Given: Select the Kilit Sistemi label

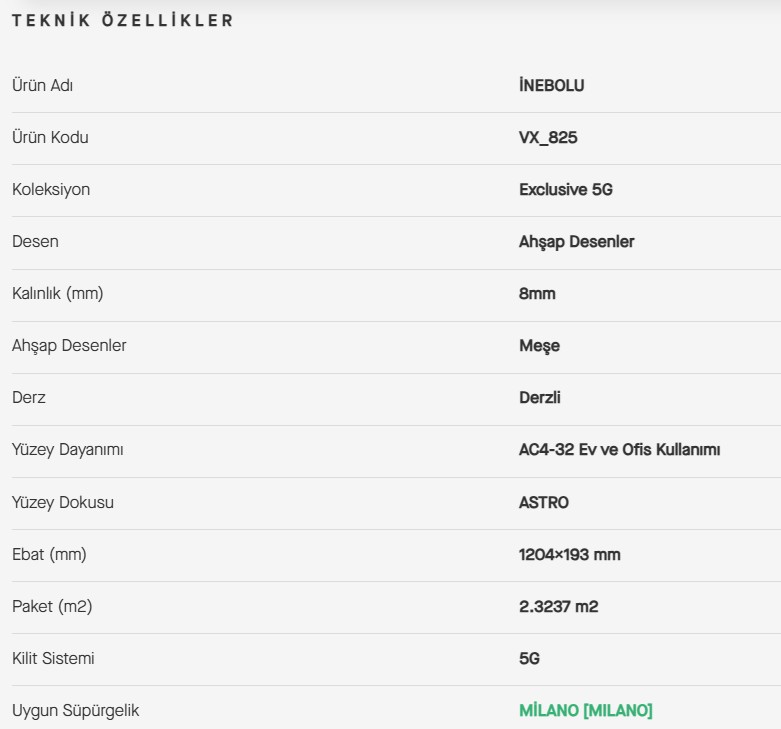Looking at the screenshot, I should tap(53, 658).
